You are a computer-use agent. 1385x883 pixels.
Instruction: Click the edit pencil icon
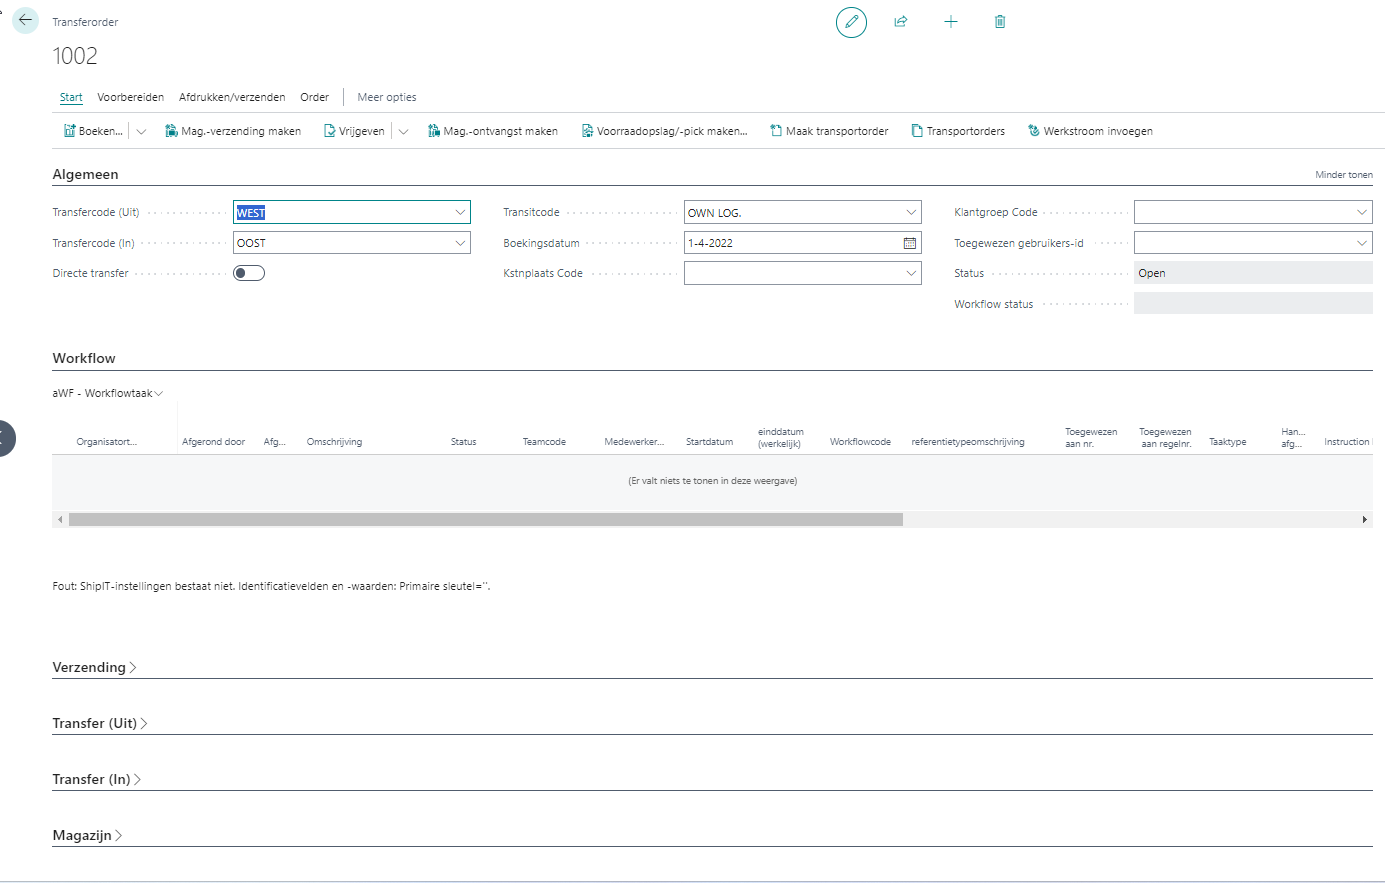coord(851,22)
